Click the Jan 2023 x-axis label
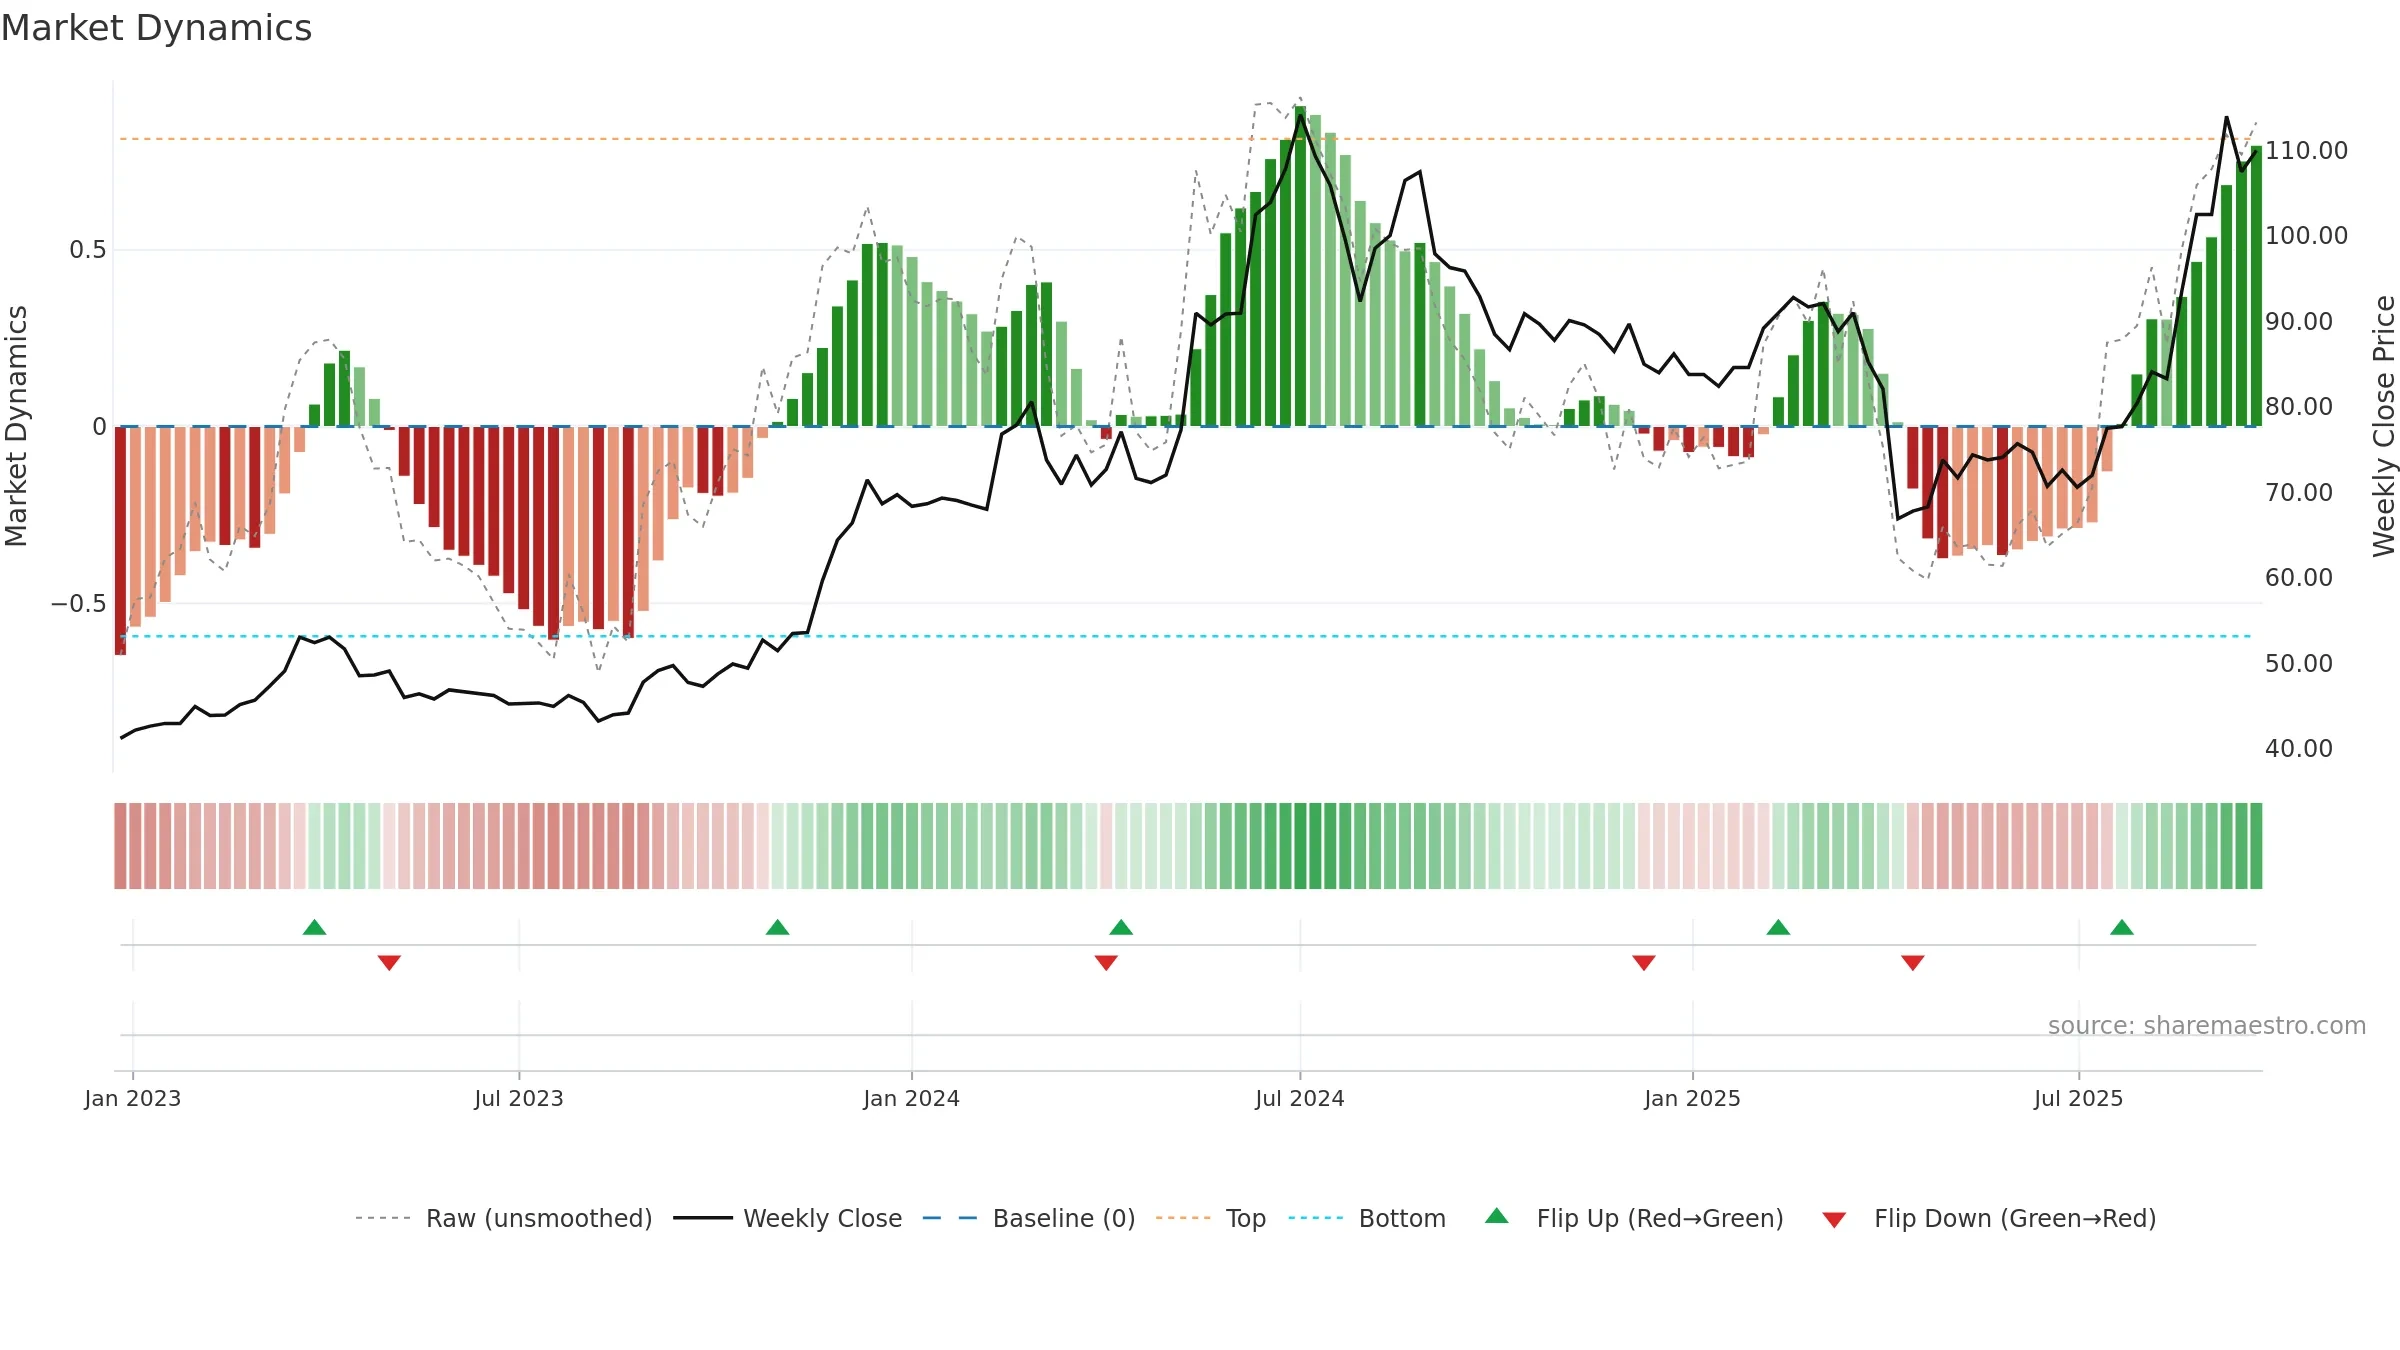Screen dimensions: 2400x1350 [x=133, y=1098]
